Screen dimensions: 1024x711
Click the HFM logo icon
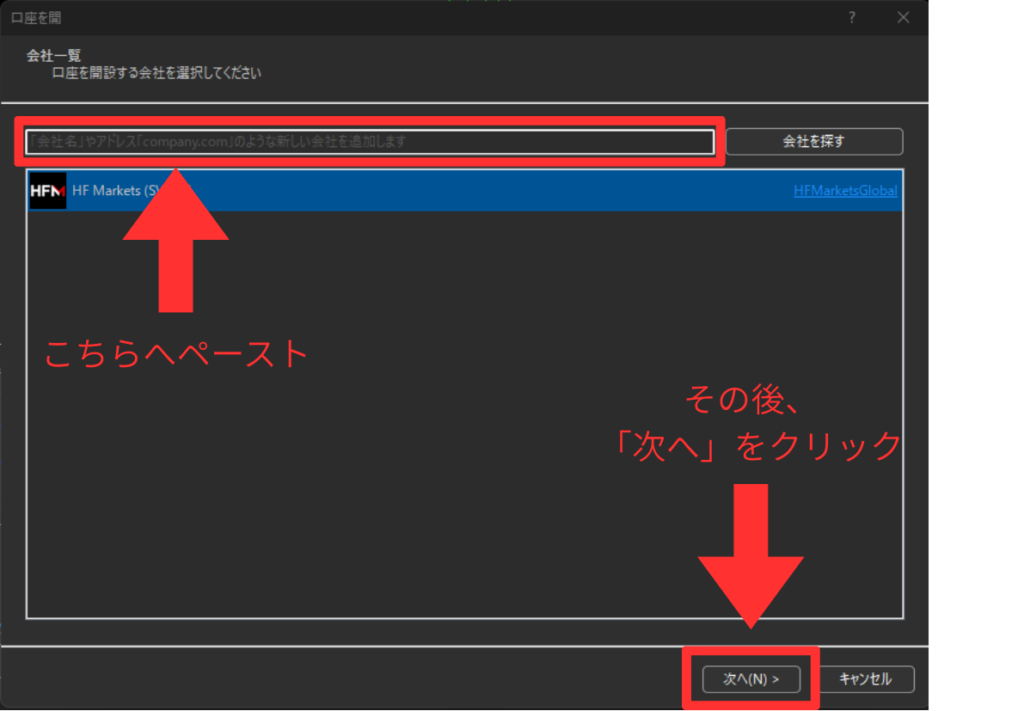pyautogui.click(x=47, y=190)
